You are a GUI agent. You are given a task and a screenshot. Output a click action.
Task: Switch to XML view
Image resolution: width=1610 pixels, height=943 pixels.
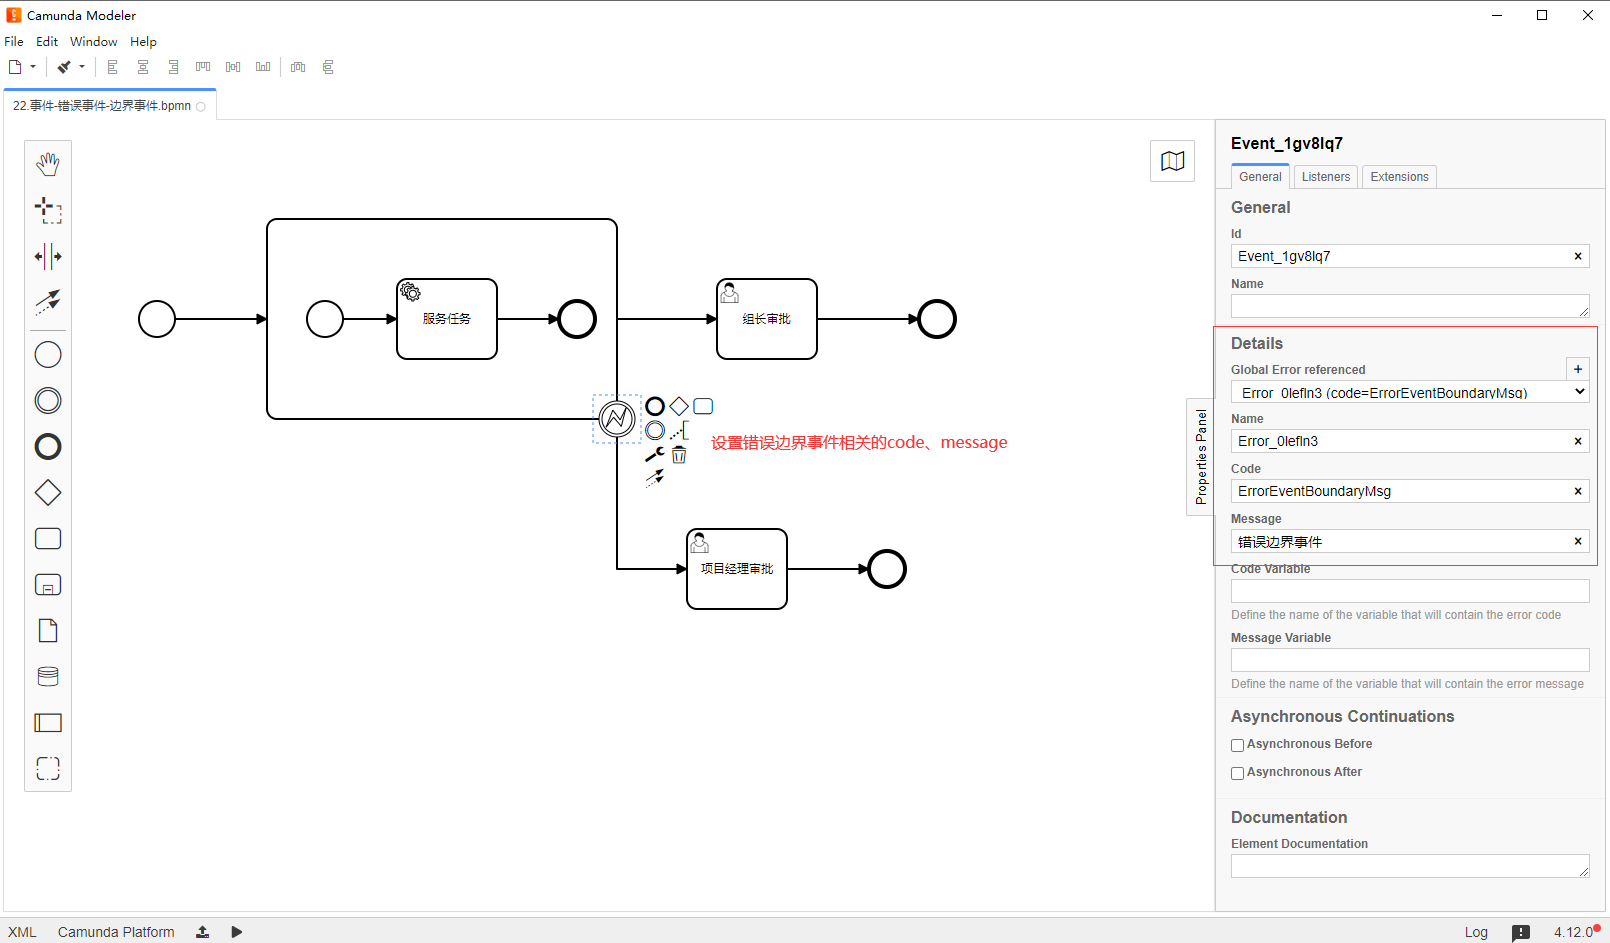point(22,932)
